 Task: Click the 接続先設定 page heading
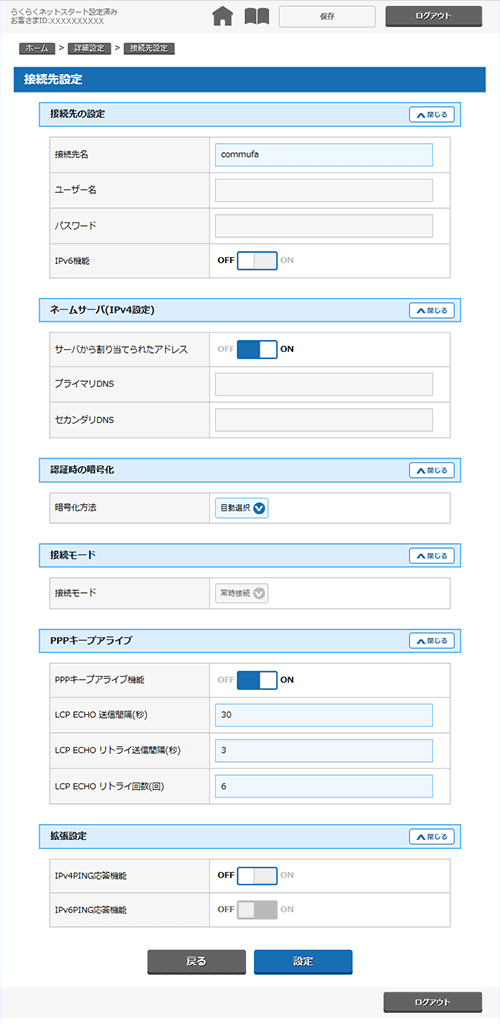tap(53, 80)
